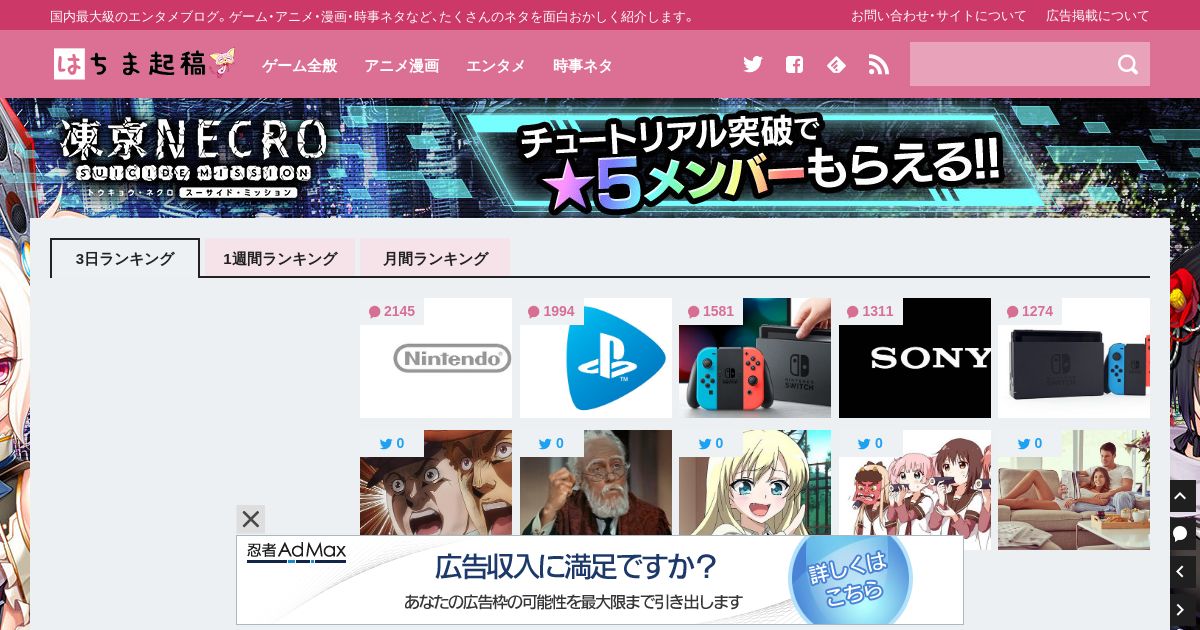This screenshot has height=630, width=1200.
Task: Open the RSS feed icon
Action: 878,64
